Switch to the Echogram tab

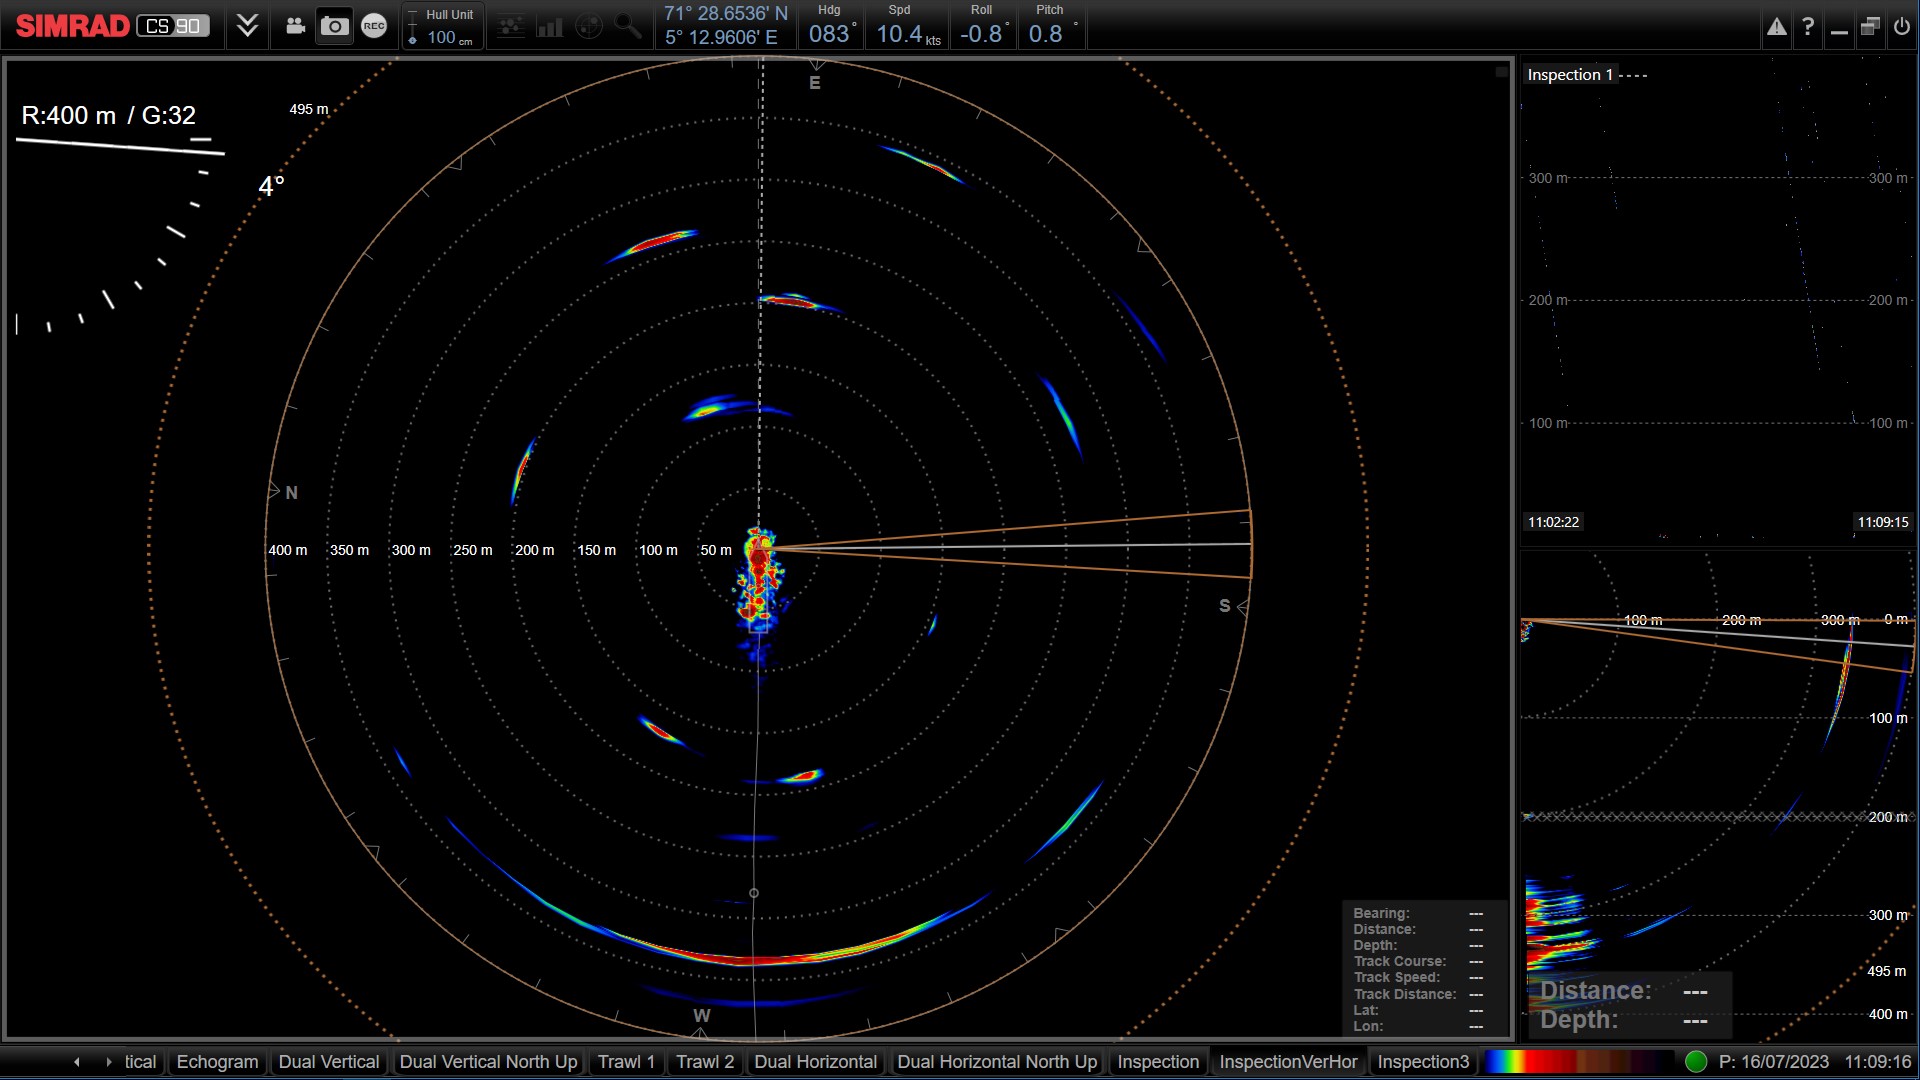point(217,1062)
